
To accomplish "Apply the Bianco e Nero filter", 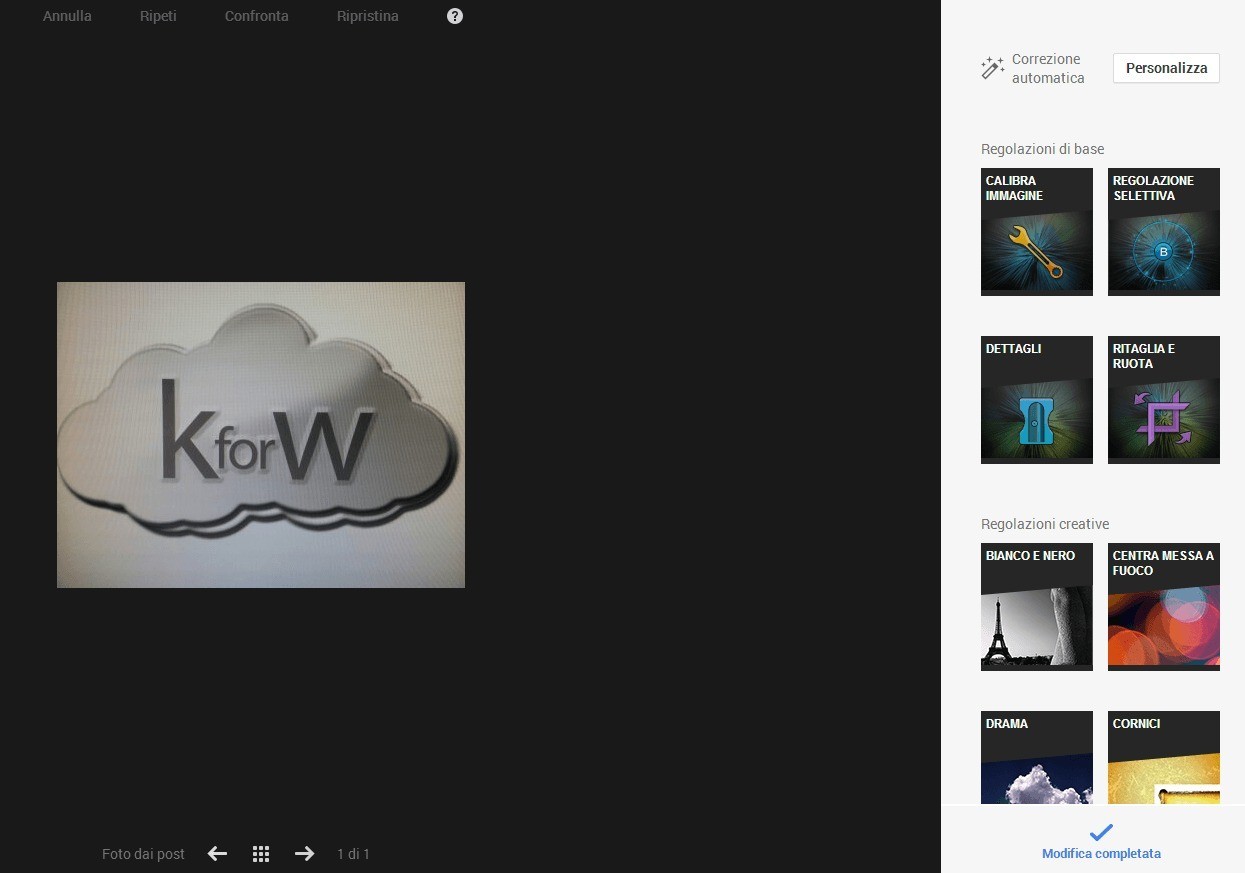I will click(x=1036, y=607).
